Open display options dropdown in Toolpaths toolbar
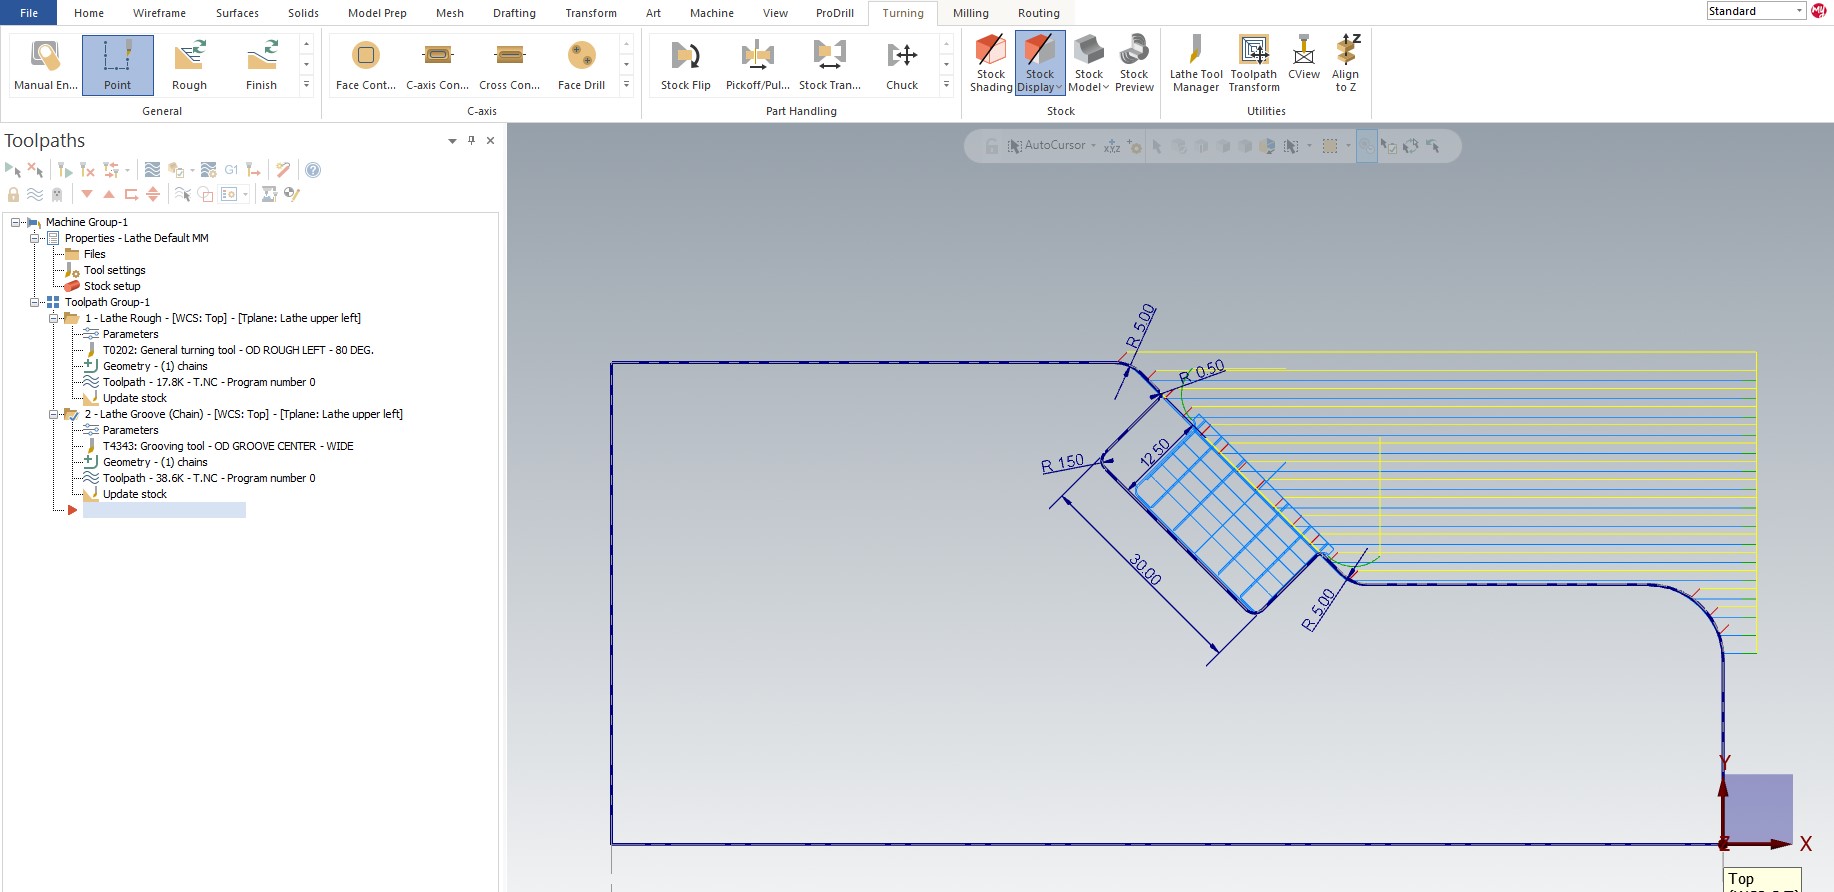The image size is (1834, 892). (x=245, y=194)
